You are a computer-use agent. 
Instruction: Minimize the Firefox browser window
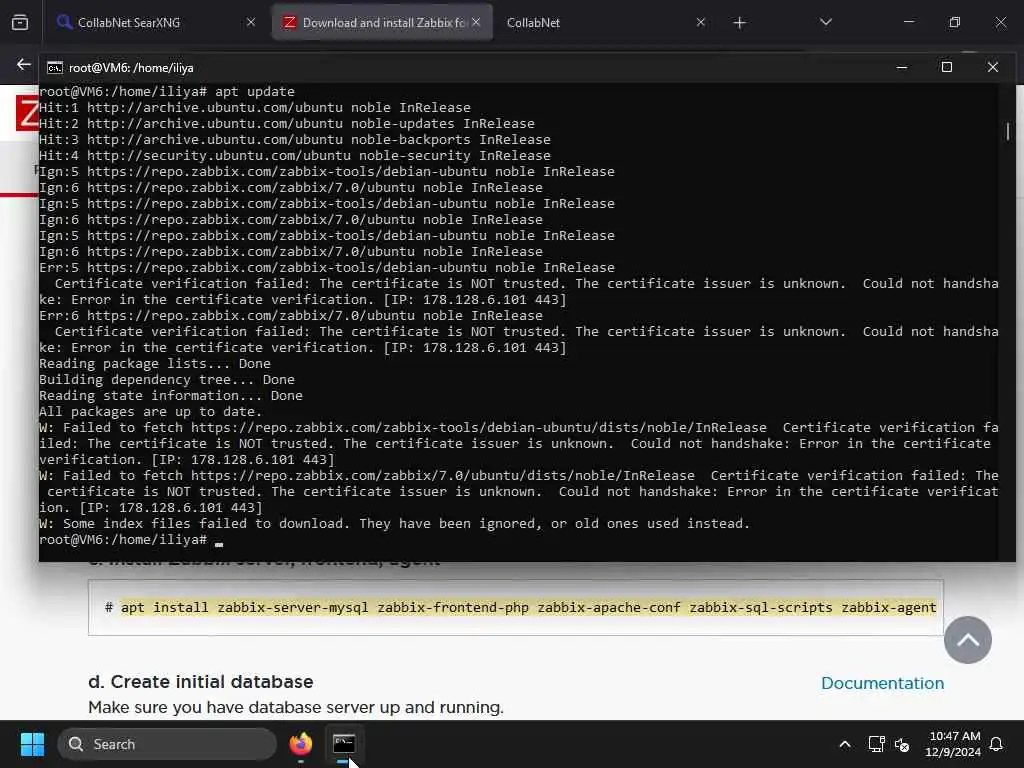pos(908,22)
